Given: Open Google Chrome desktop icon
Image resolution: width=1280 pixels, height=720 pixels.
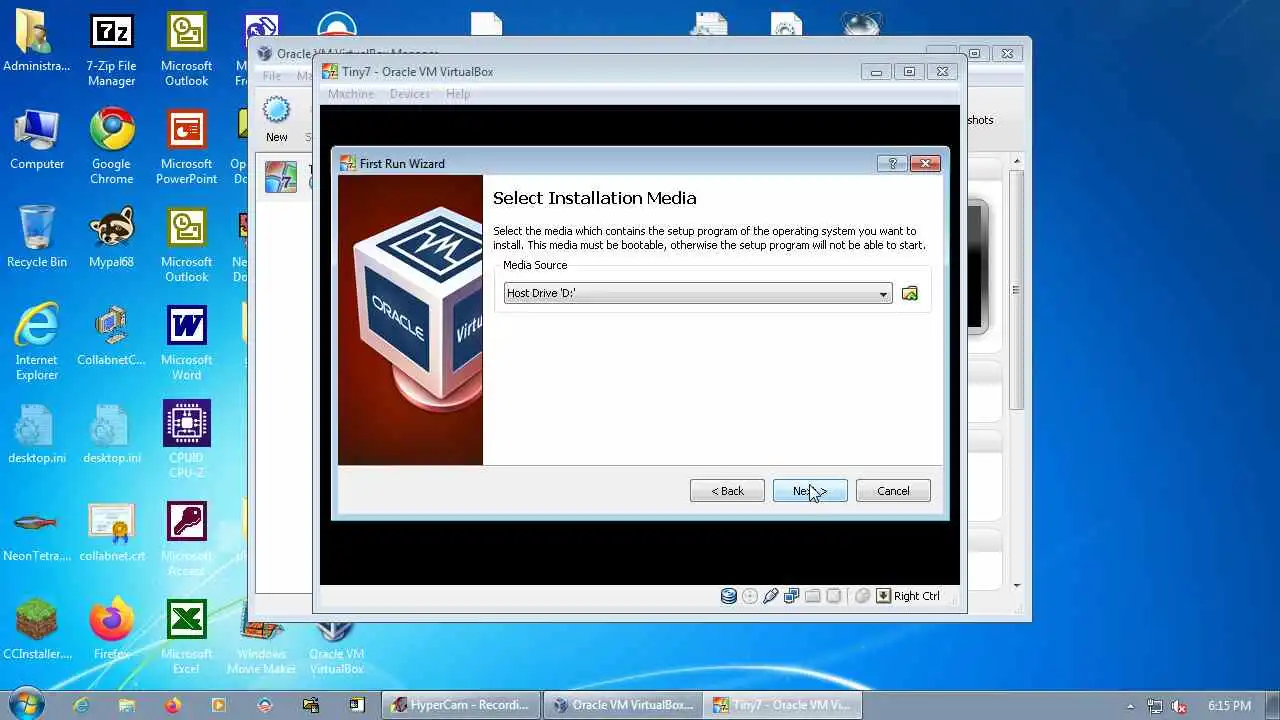Looking at the screenshot, I should tap(112, 148).
